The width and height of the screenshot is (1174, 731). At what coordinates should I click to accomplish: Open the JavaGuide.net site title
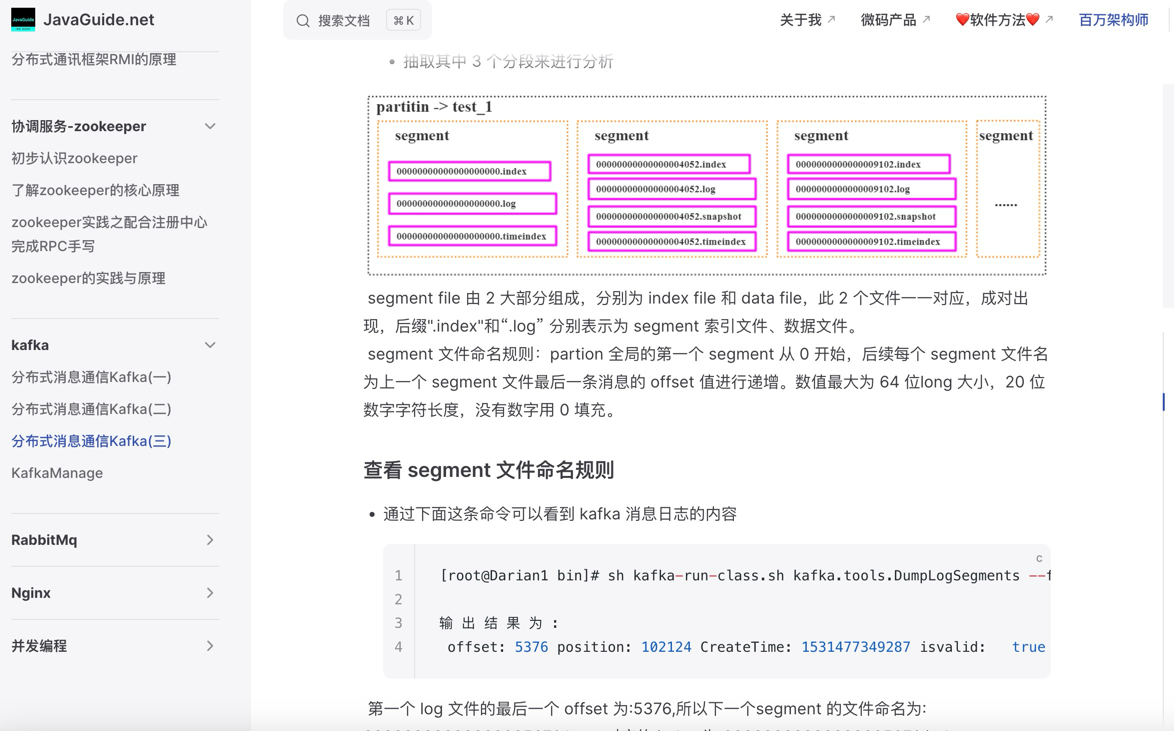[x=99, y=20]
